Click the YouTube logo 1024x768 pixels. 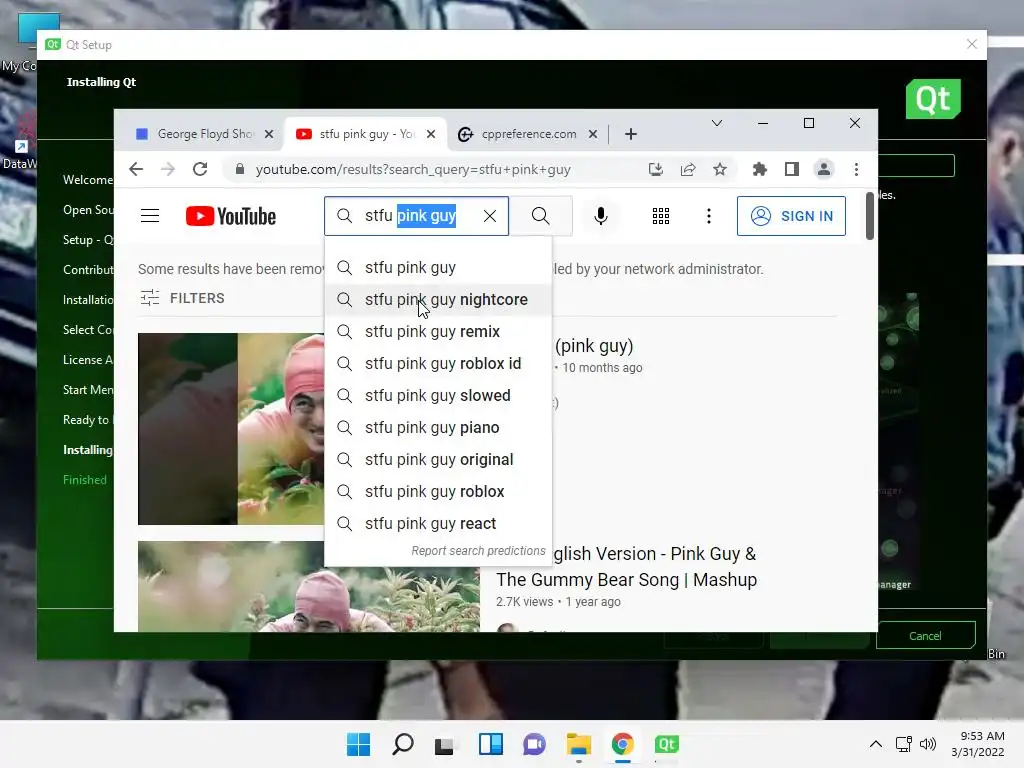coord(231,216)
